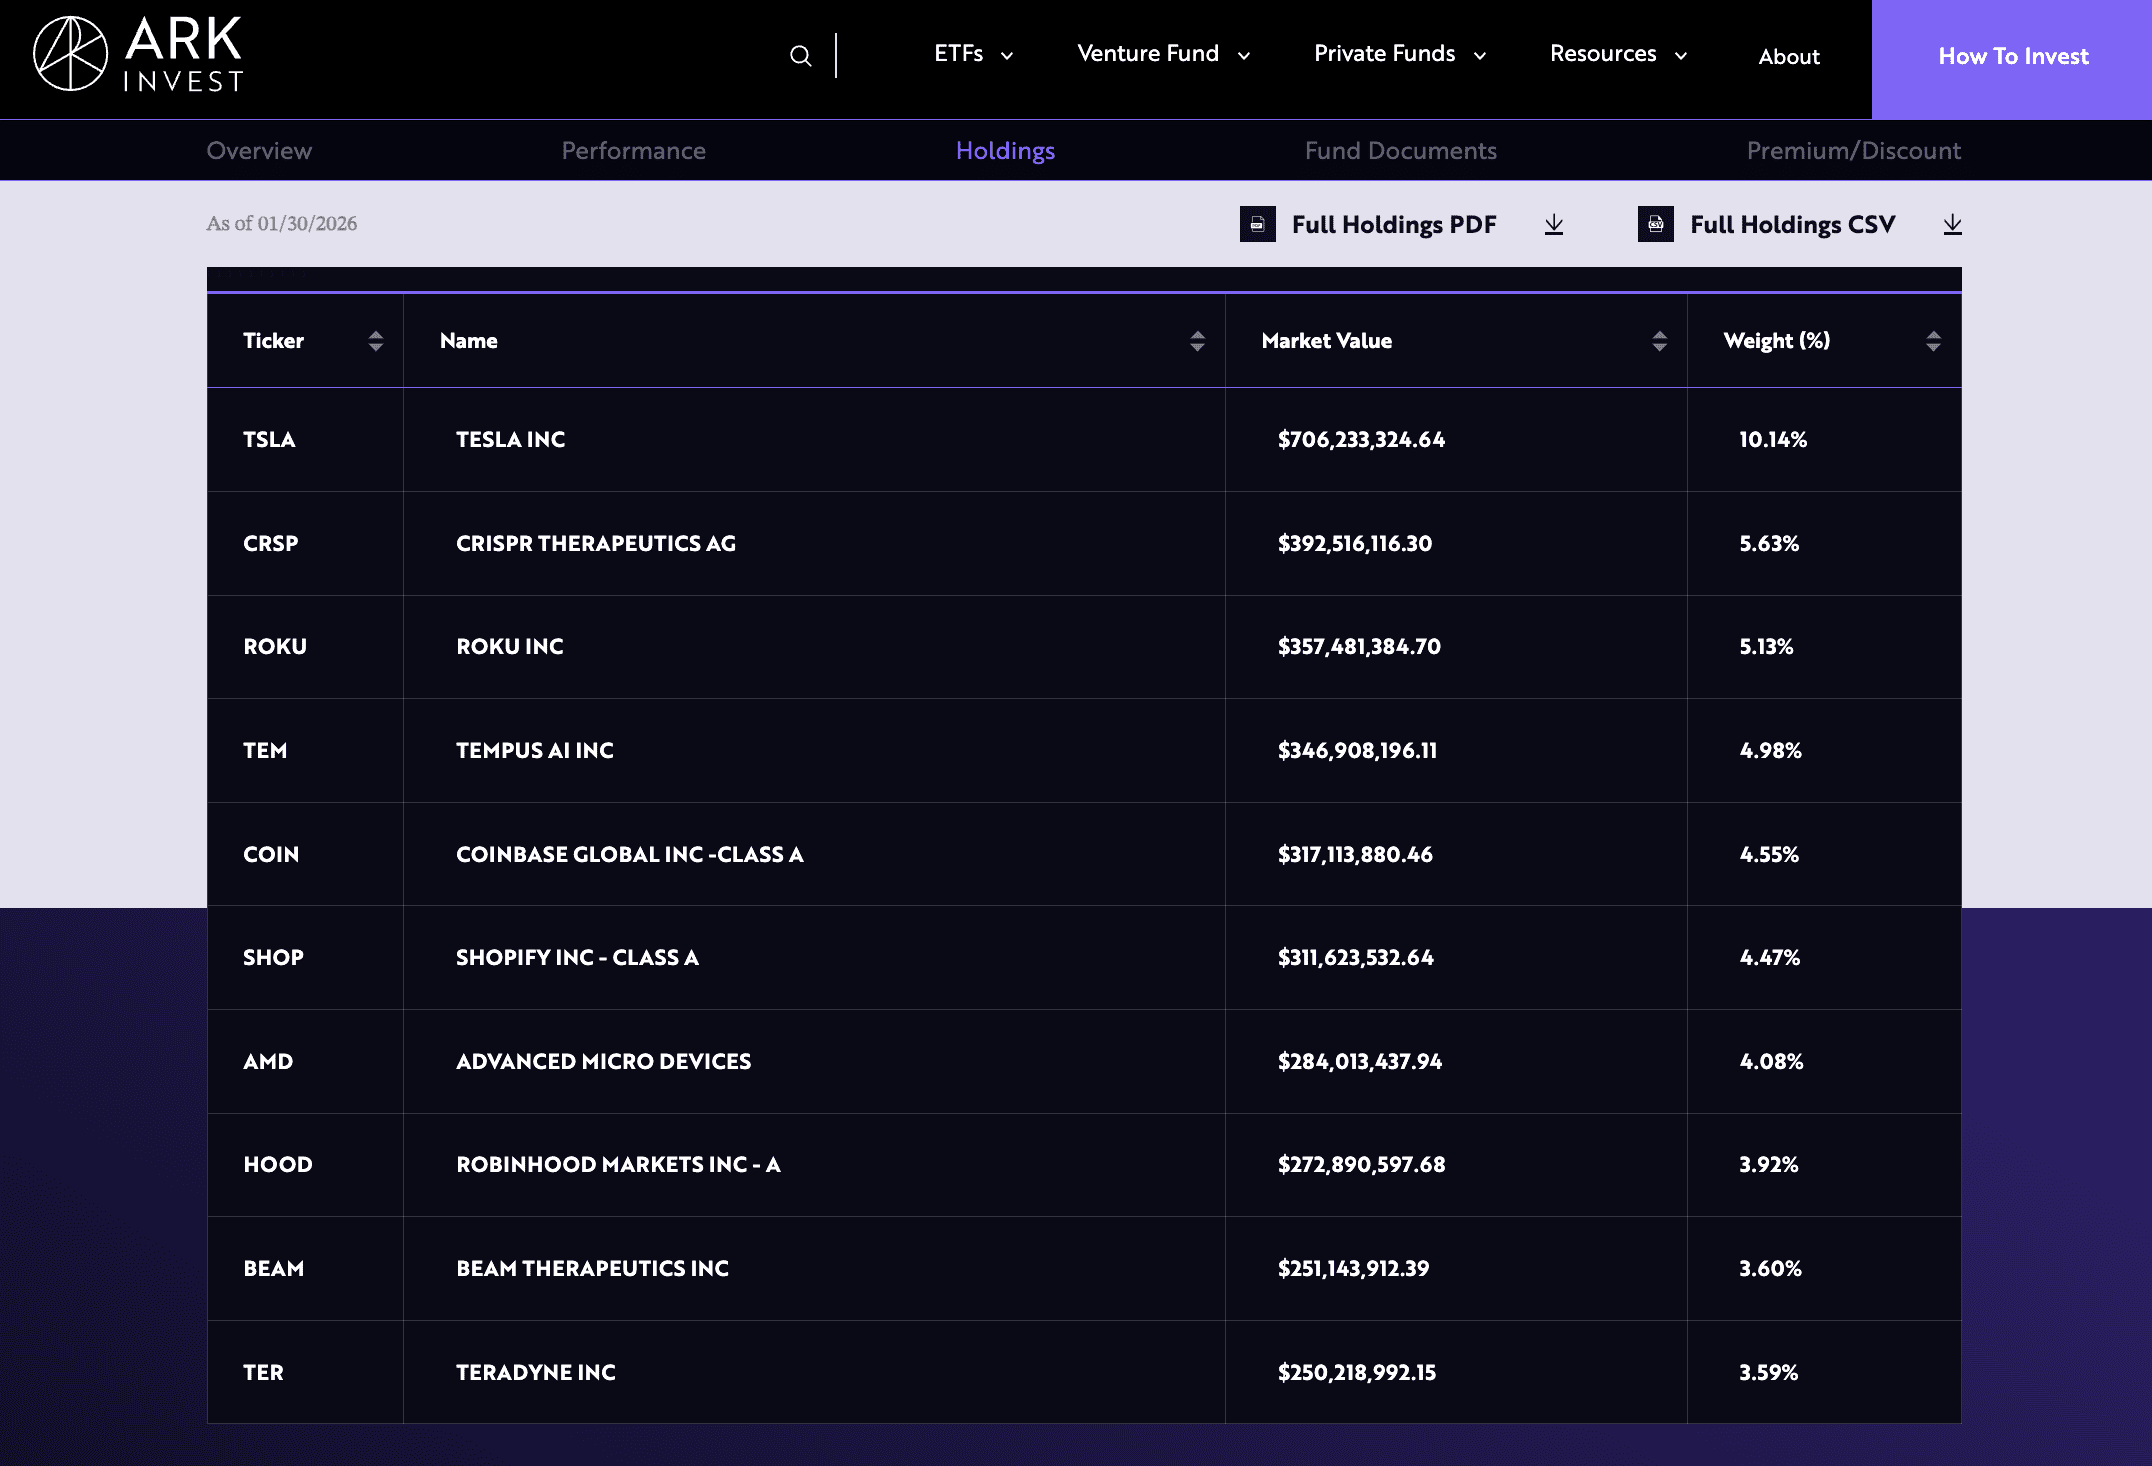Open the search magnifier icon
The image size is (2152, 1466).
click(x=801, y=56)
